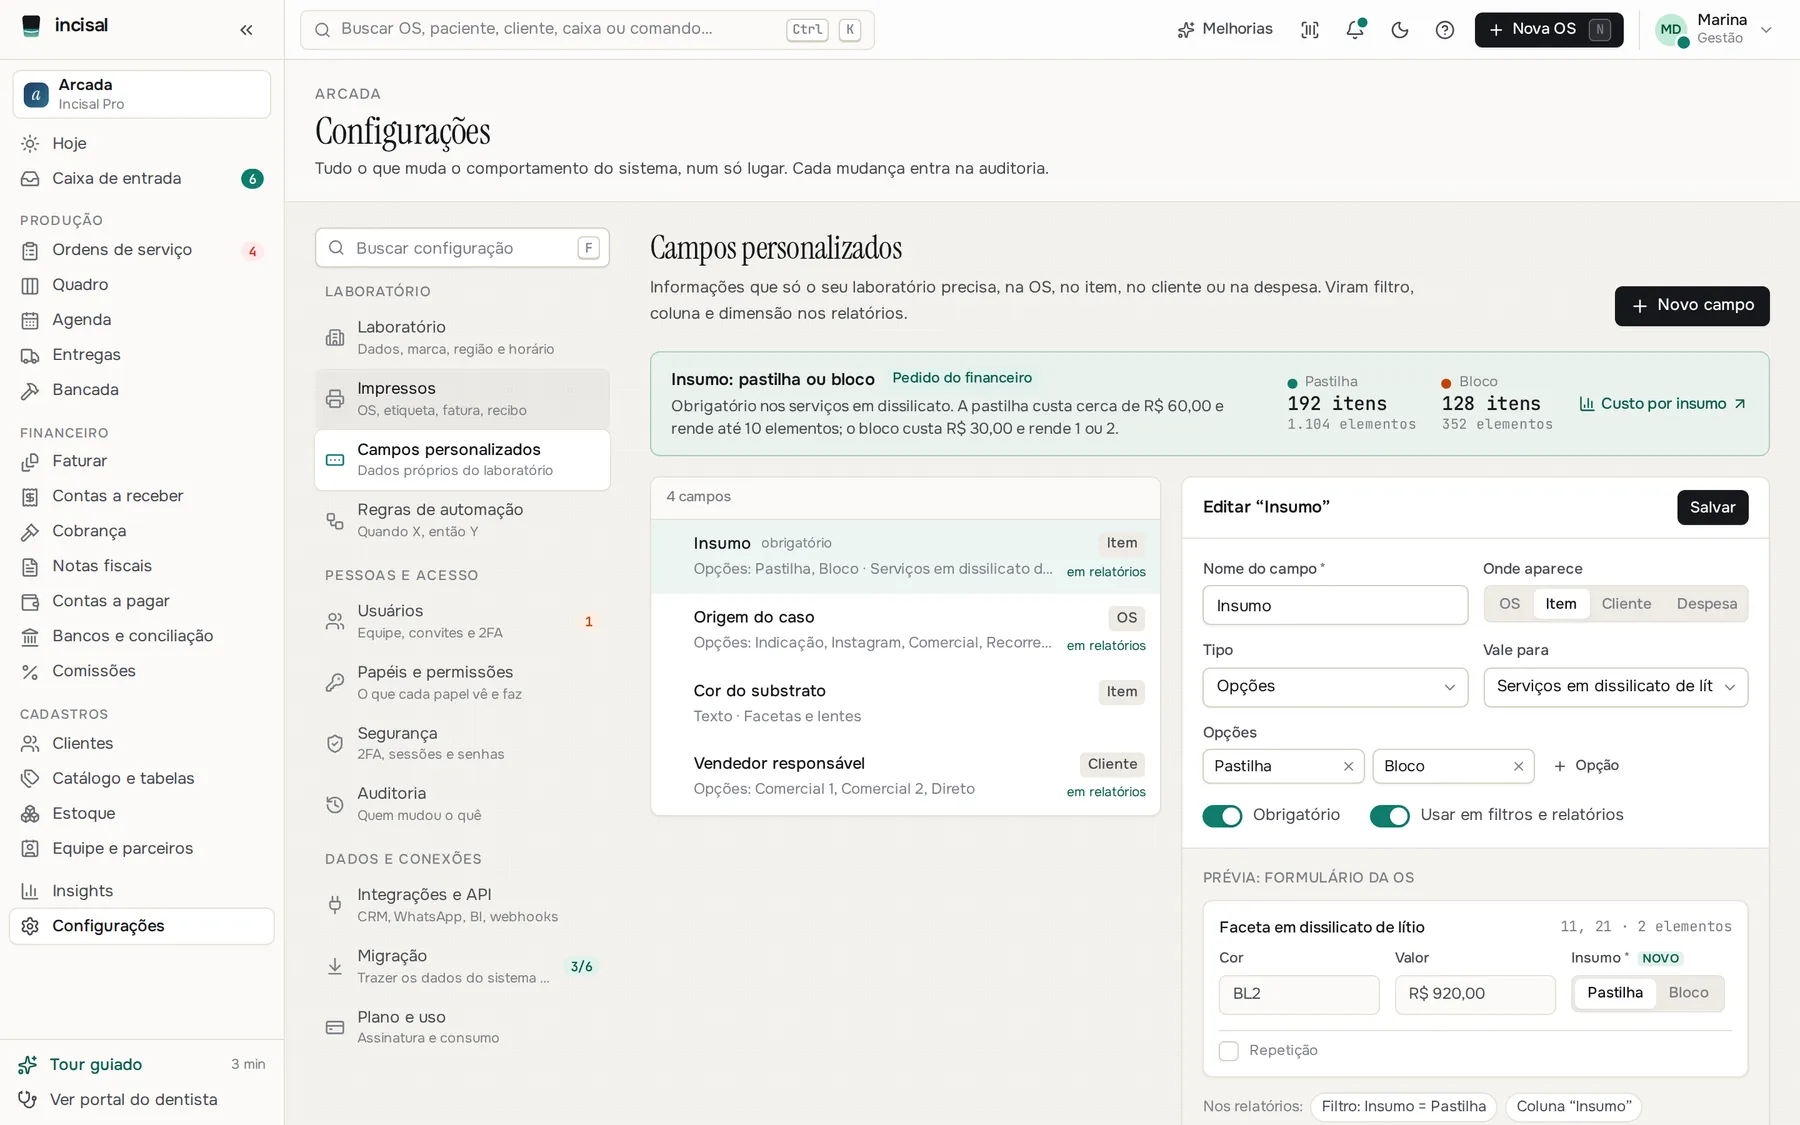Viewport: 1800px width, 1125px height.
Task: Collapse the sidebar with double-chevron icon
Action: tap(246, 30)
